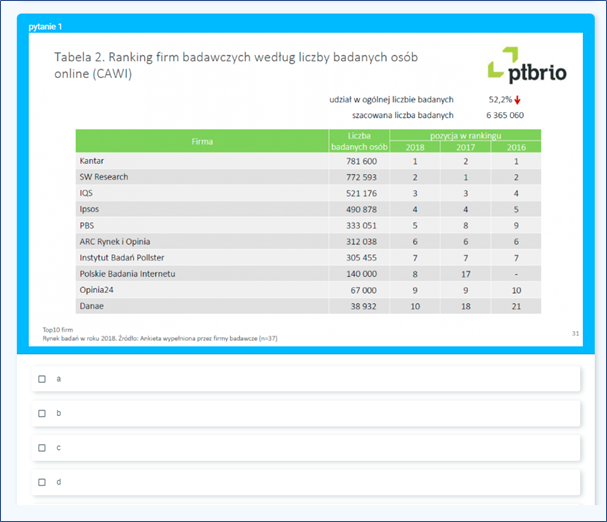Click the SW Research company name
Image resolution: width=607 pixels, height=522 pixels.
(x=103, y=177)
